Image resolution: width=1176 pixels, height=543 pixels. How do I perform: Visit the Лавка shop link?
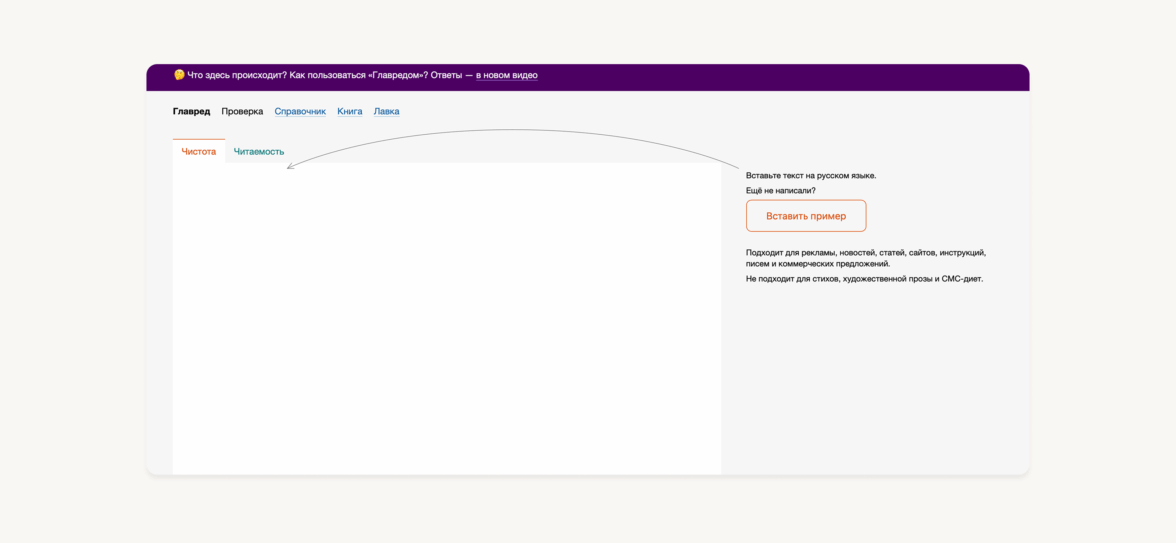386,112
